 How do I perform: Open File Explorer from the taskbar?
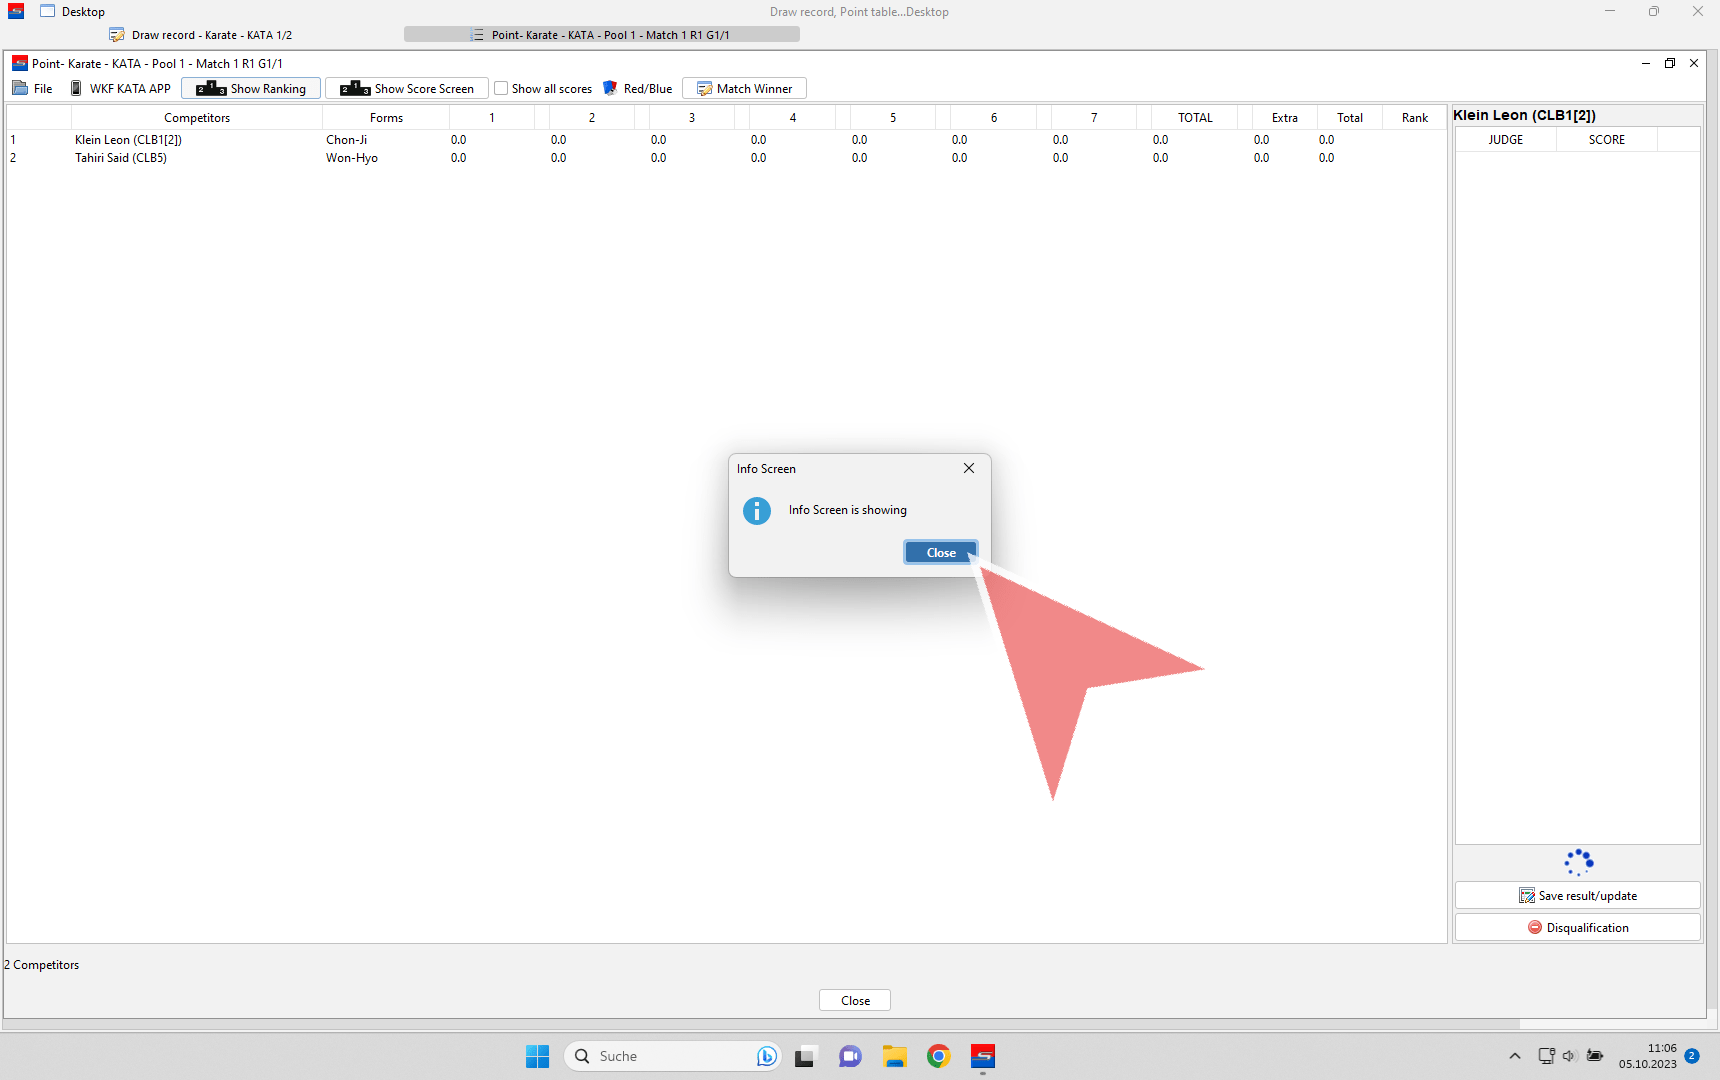click(x=894, y=1056)
